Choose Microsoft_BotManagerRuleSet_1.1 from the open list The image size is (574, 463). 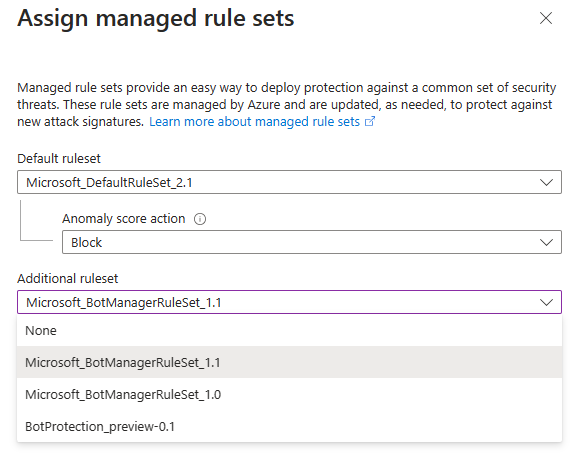[x=289, y=362]
